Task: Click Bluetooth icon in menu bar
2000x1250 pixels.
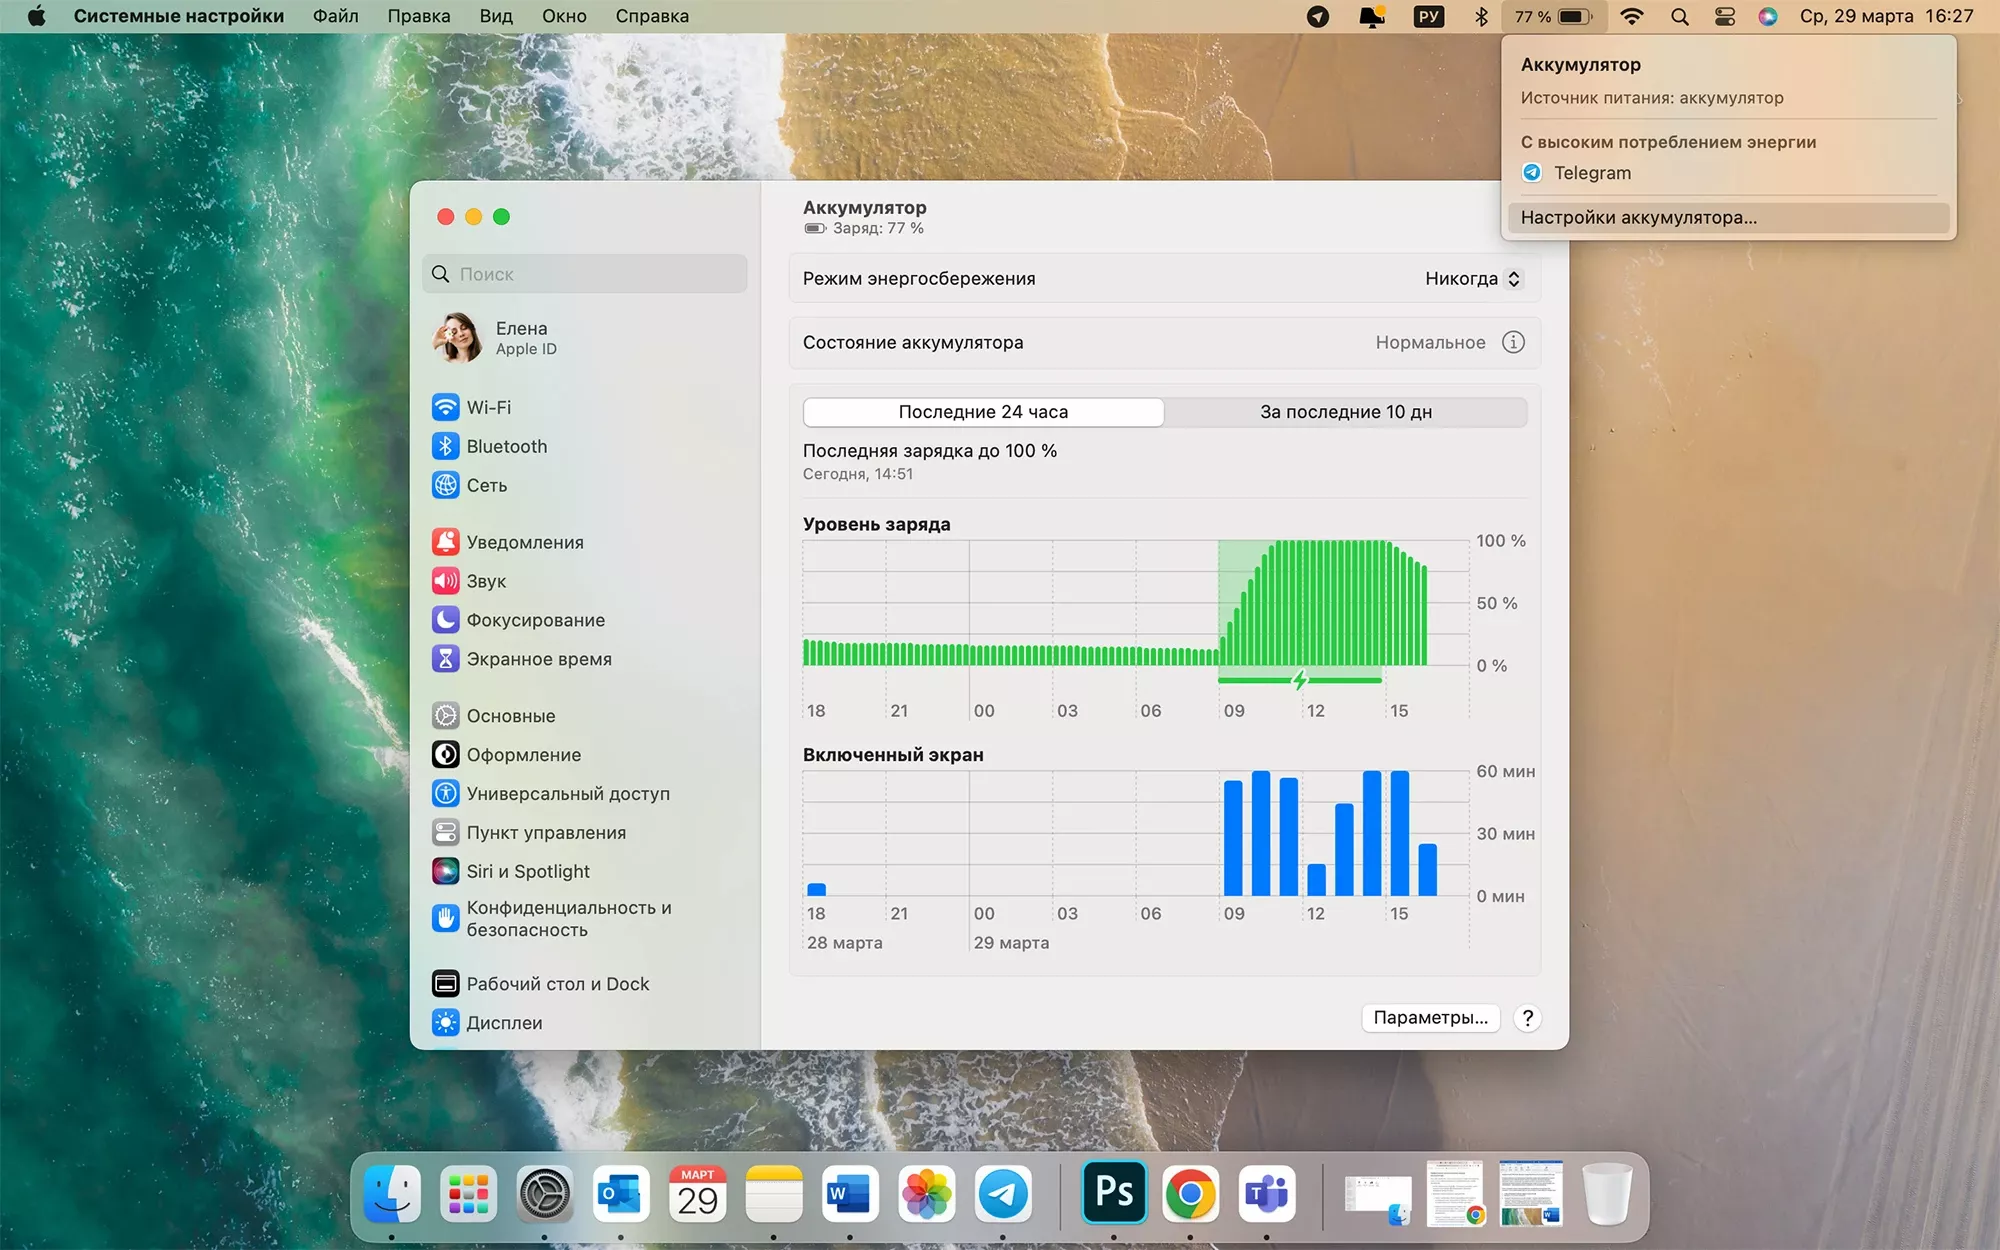Action: pyautogui.click(x=1481, y=16)
